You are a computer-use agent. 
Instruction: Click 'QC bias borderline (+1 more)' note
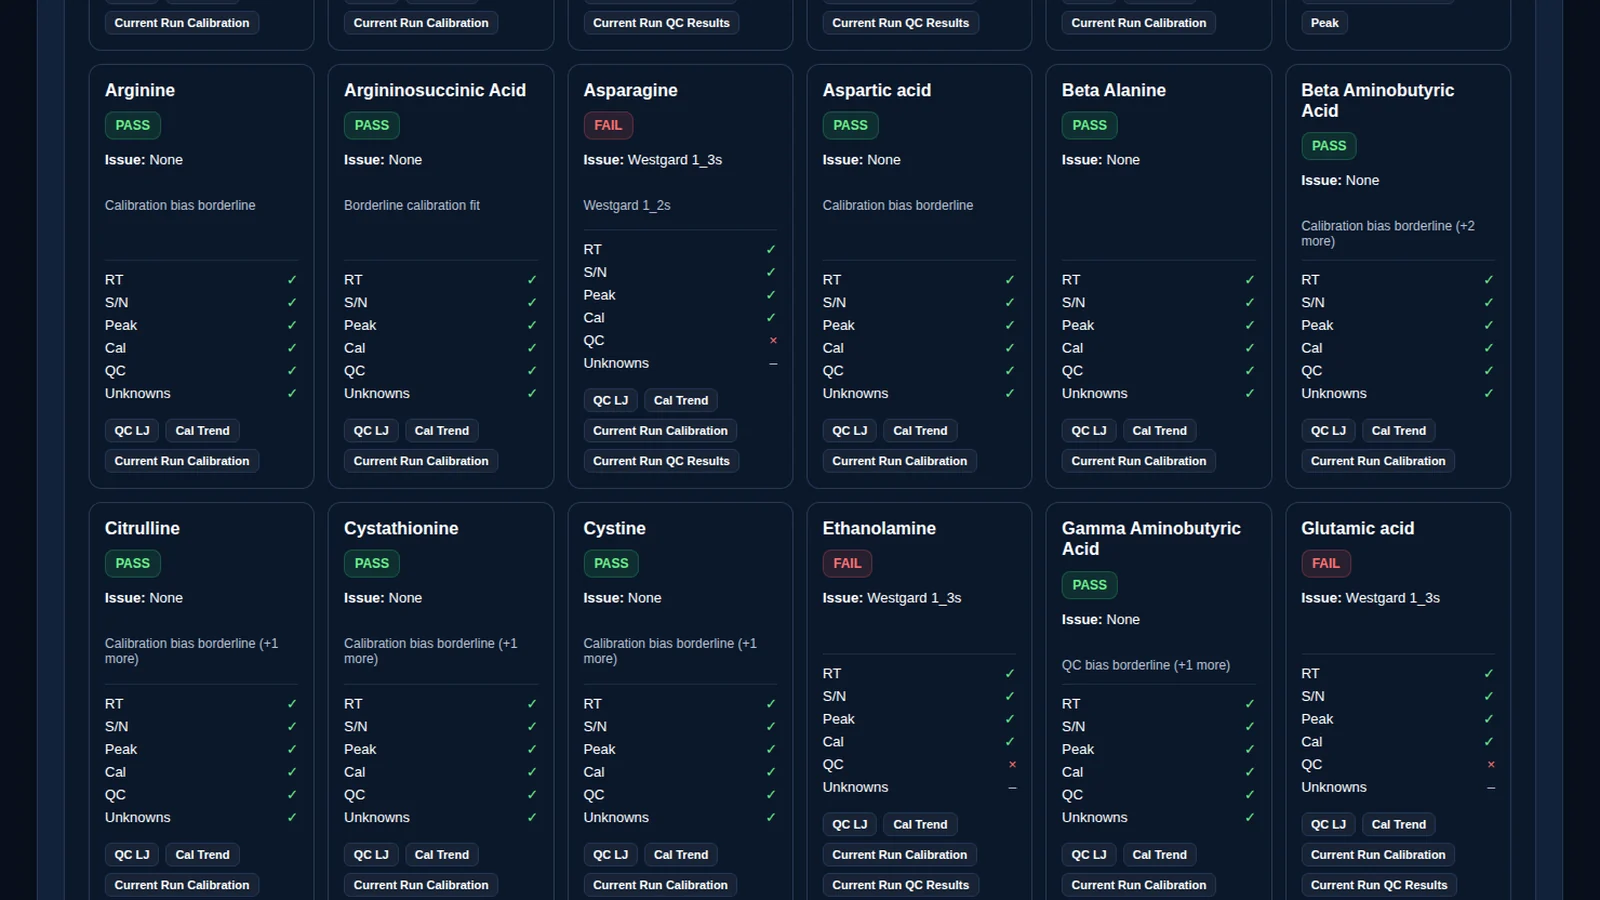[x=1146, y=665]
